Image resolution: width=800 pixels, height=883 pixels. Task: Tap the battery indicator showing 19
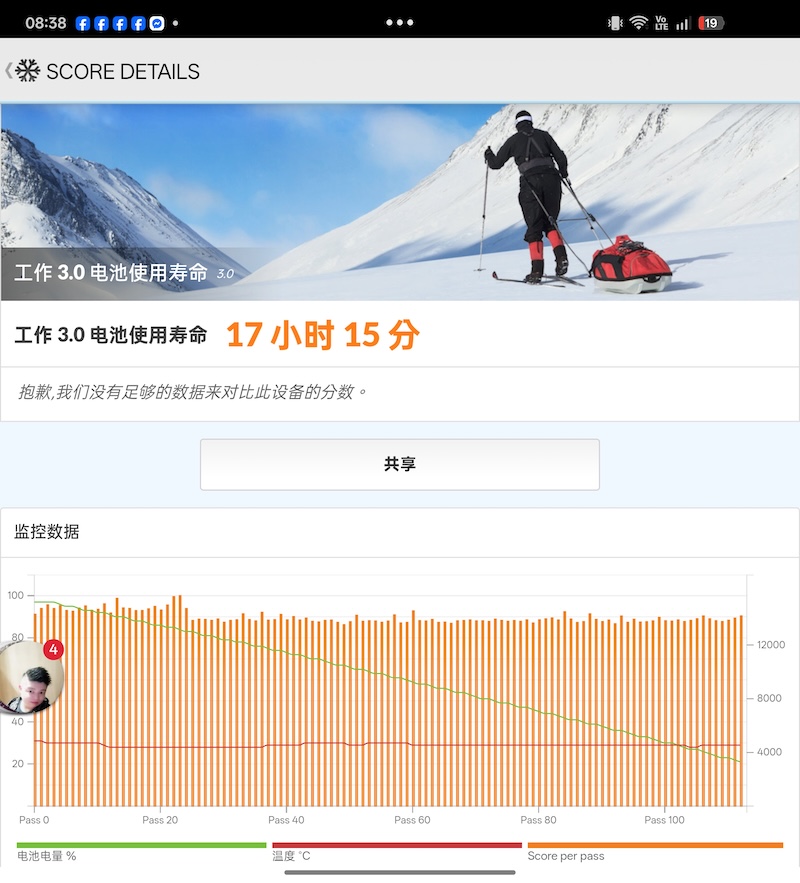pos(710,23)
